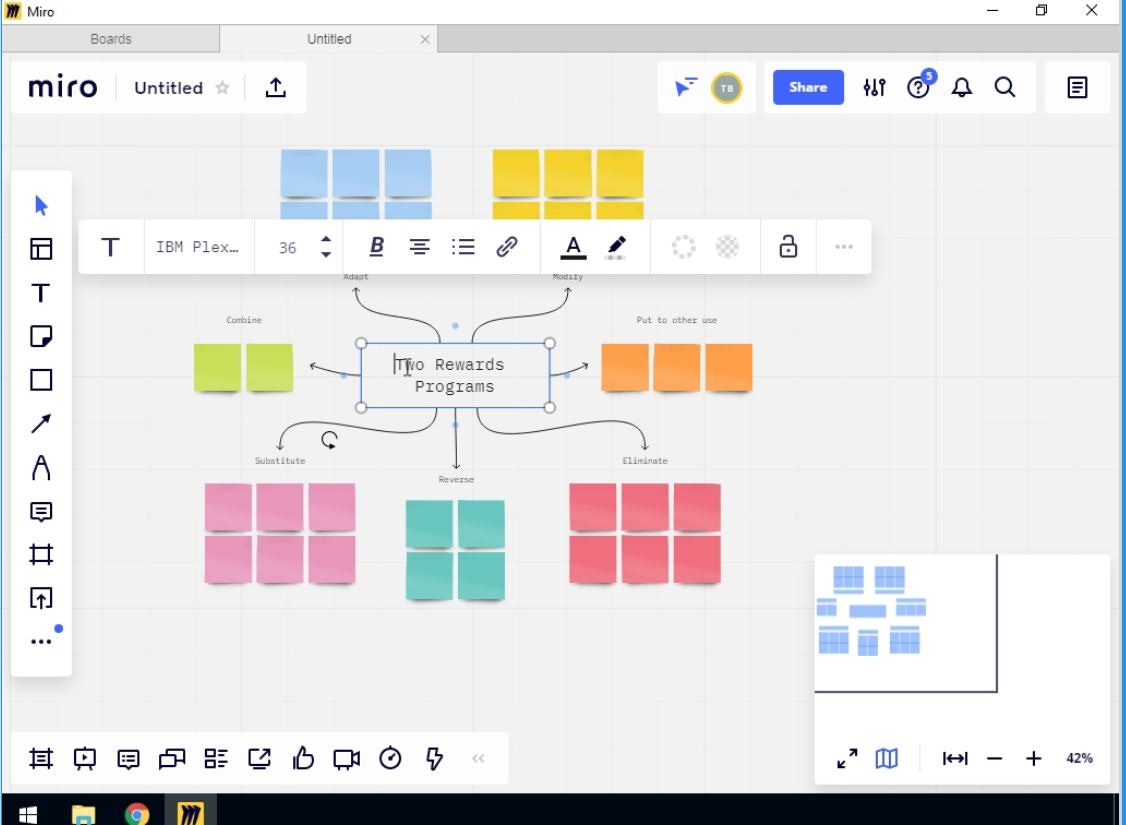Open more options ellipsis in context toolbar
1126x825 pixels.
click(x=844, y=247)
